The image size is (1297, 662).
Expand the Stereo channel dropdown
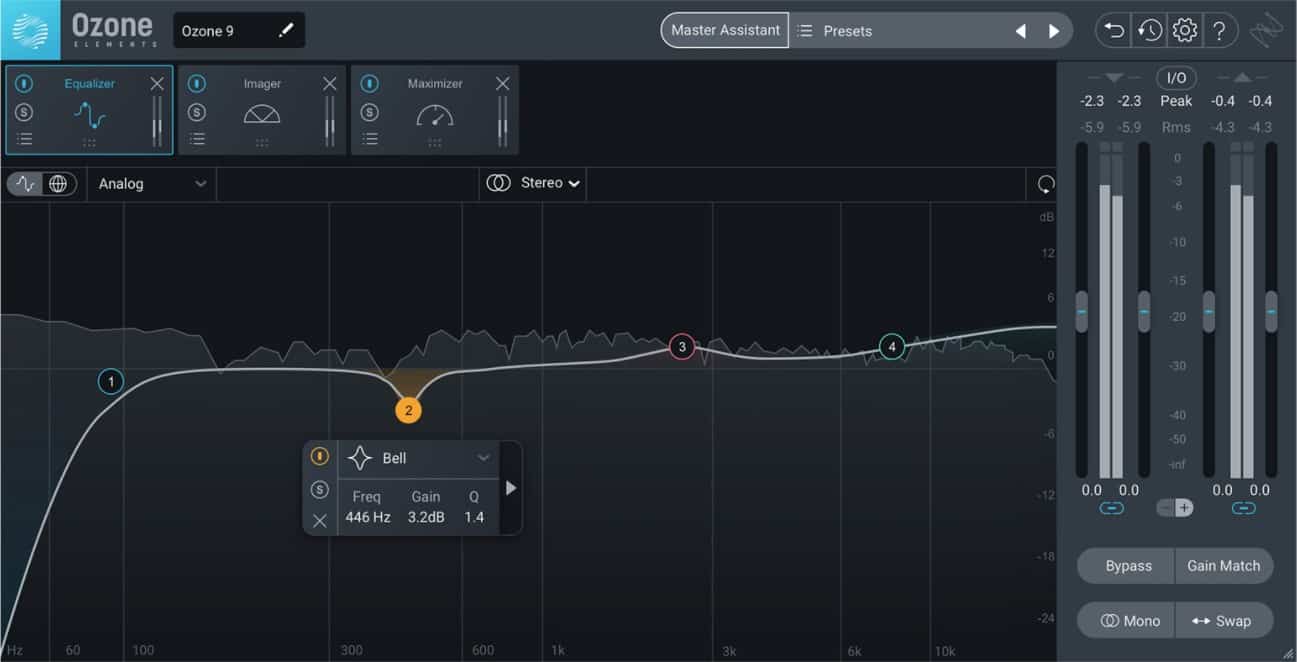(x=533, y=183)
